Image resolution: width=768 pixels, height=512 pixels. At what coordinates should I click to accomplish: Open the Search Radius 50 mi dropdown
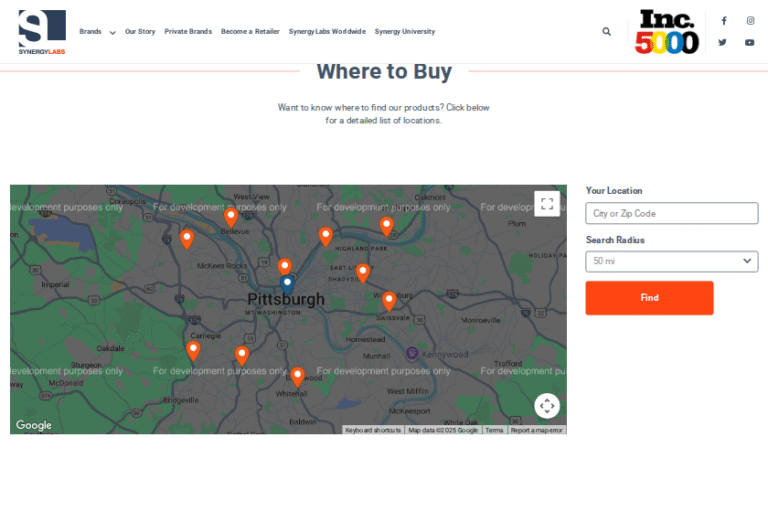[671, 261]
